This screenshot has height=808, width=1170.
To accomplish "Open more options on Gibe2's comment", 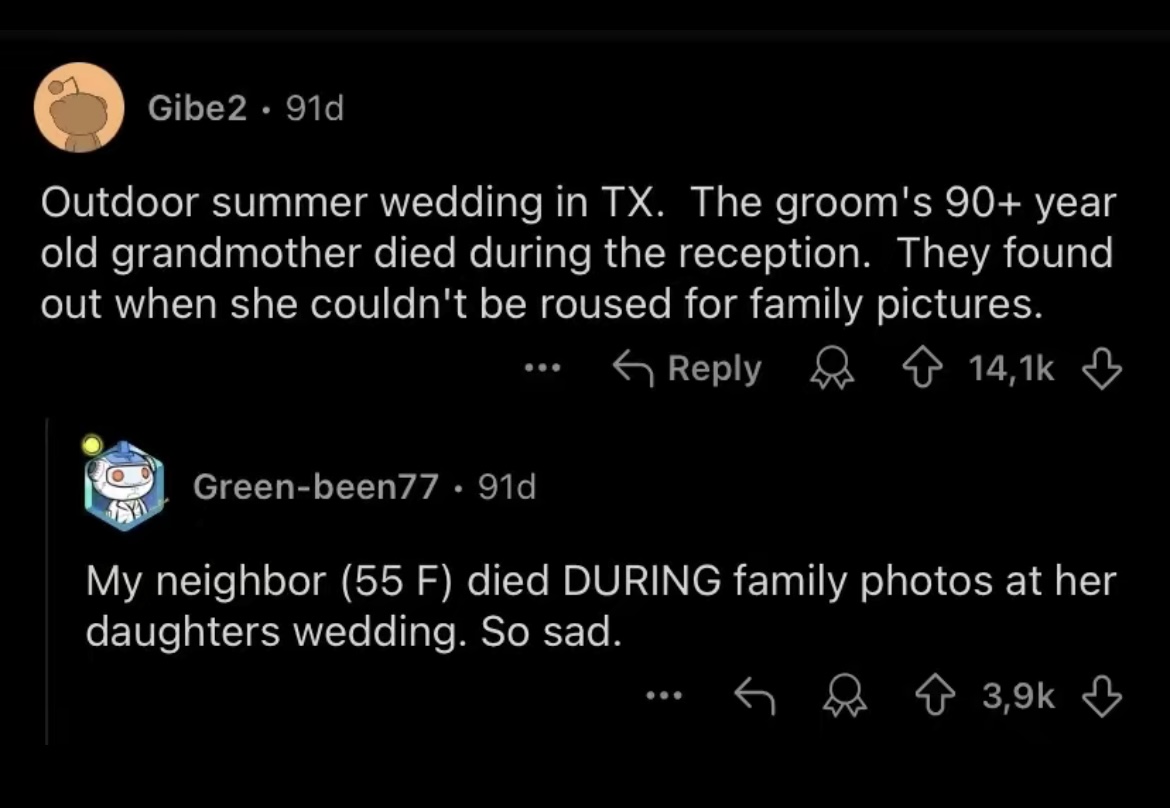I will pos(542,370).
